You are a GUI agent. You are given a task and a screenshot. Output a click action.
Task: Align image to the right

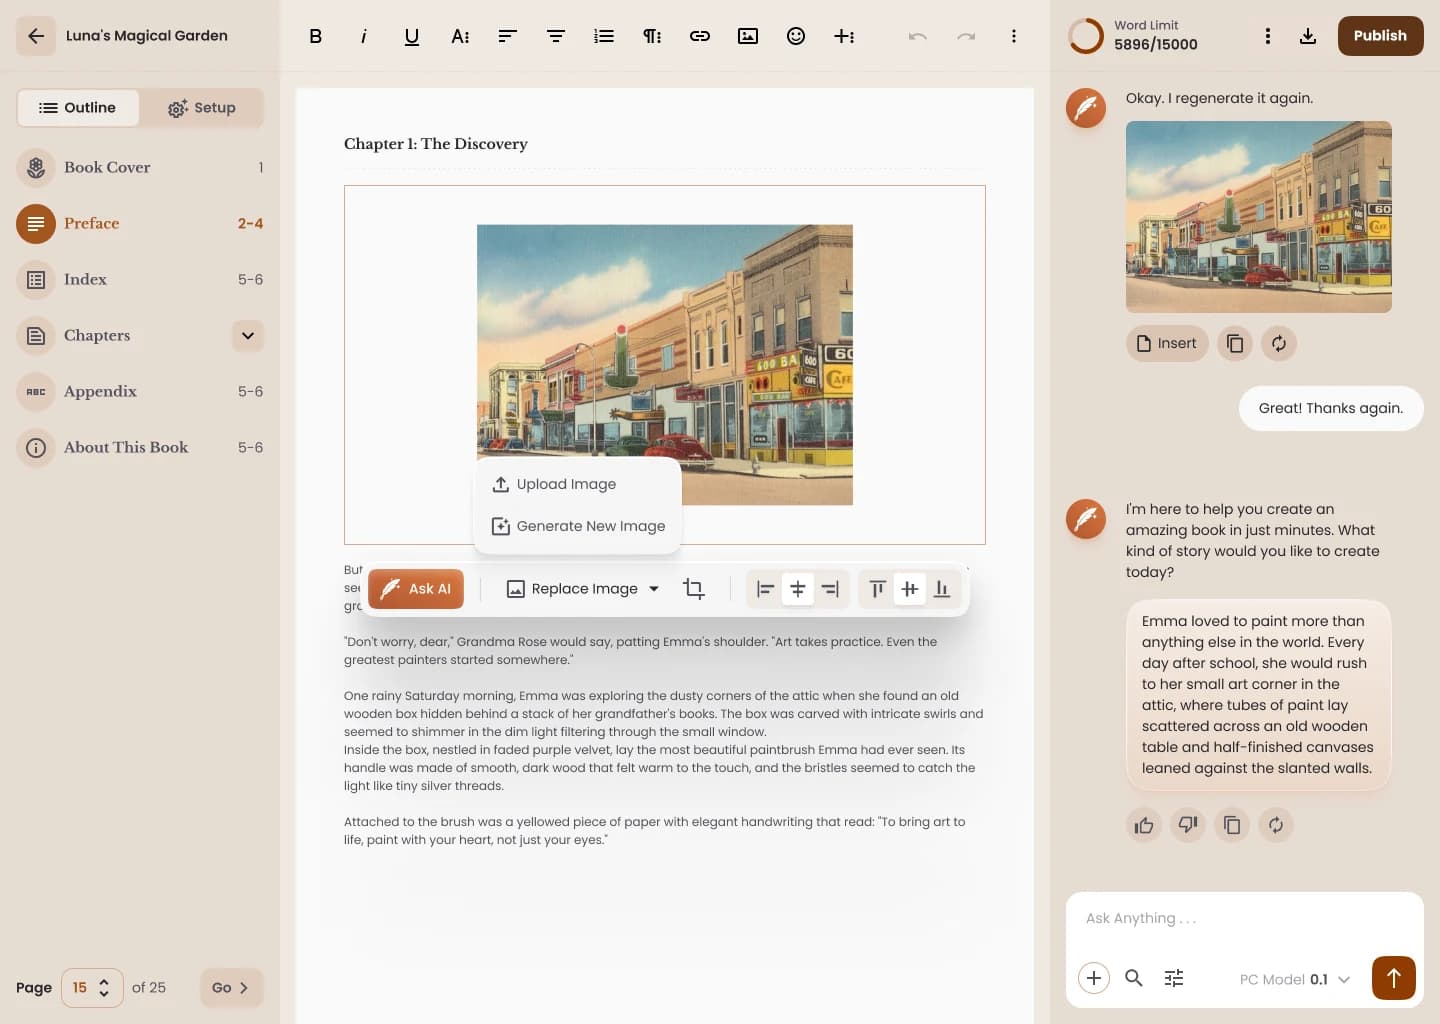tap(830, 589)
